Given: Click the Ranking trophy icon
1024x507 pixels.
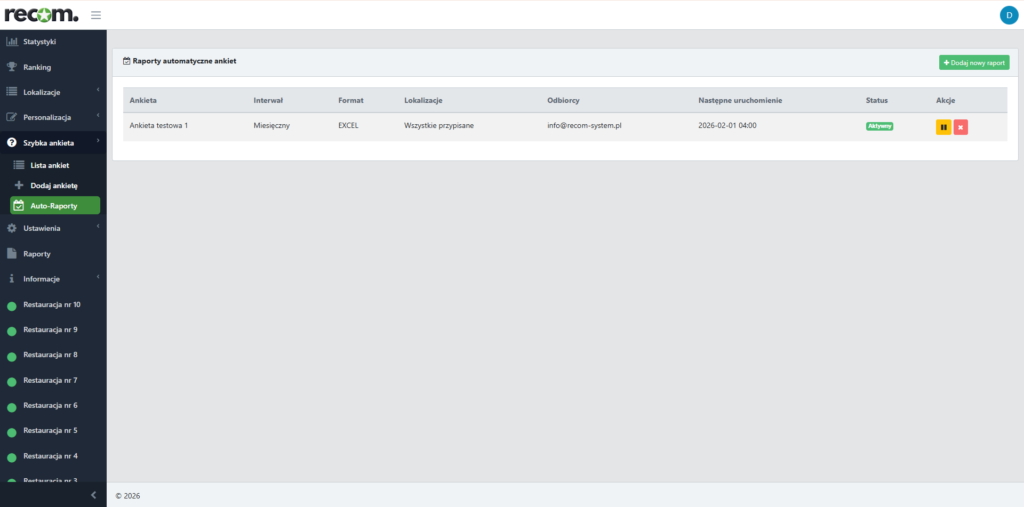Looking at the screenshot, I should (x=12, y=67).
